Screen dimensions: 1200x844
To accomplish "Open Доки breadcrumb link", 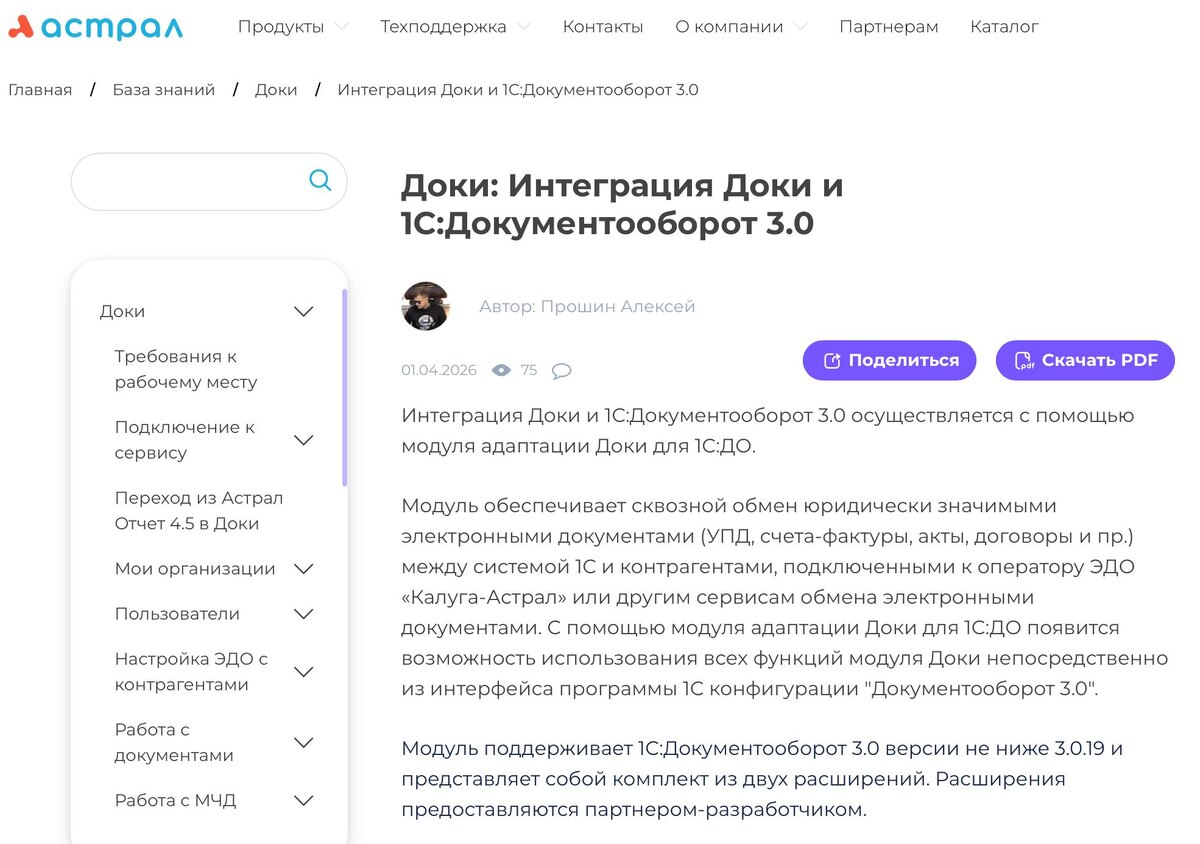I will click(276, 90).
